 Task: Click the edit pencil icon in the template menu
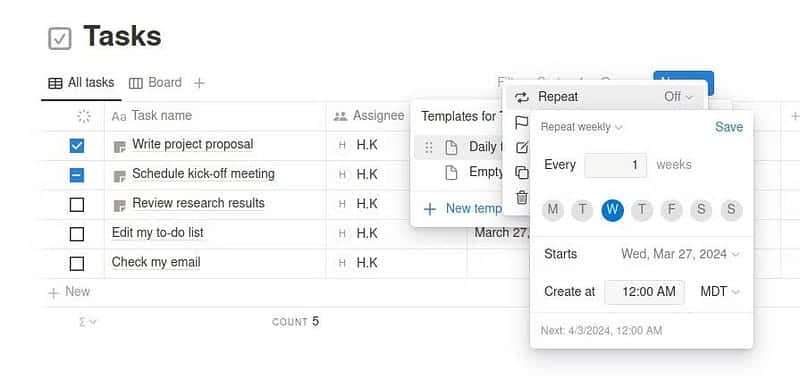521,148
